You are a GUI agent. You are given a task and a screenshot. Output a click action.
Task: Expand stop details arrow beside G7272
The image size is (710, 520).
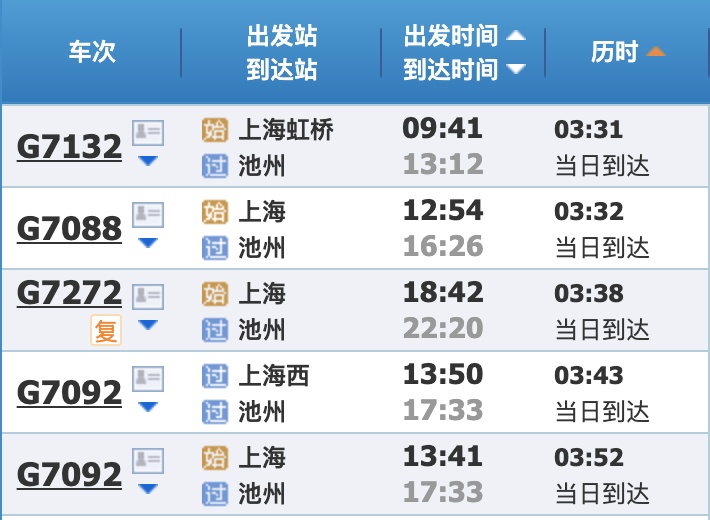pyautogui.click(x=148, y=325)
